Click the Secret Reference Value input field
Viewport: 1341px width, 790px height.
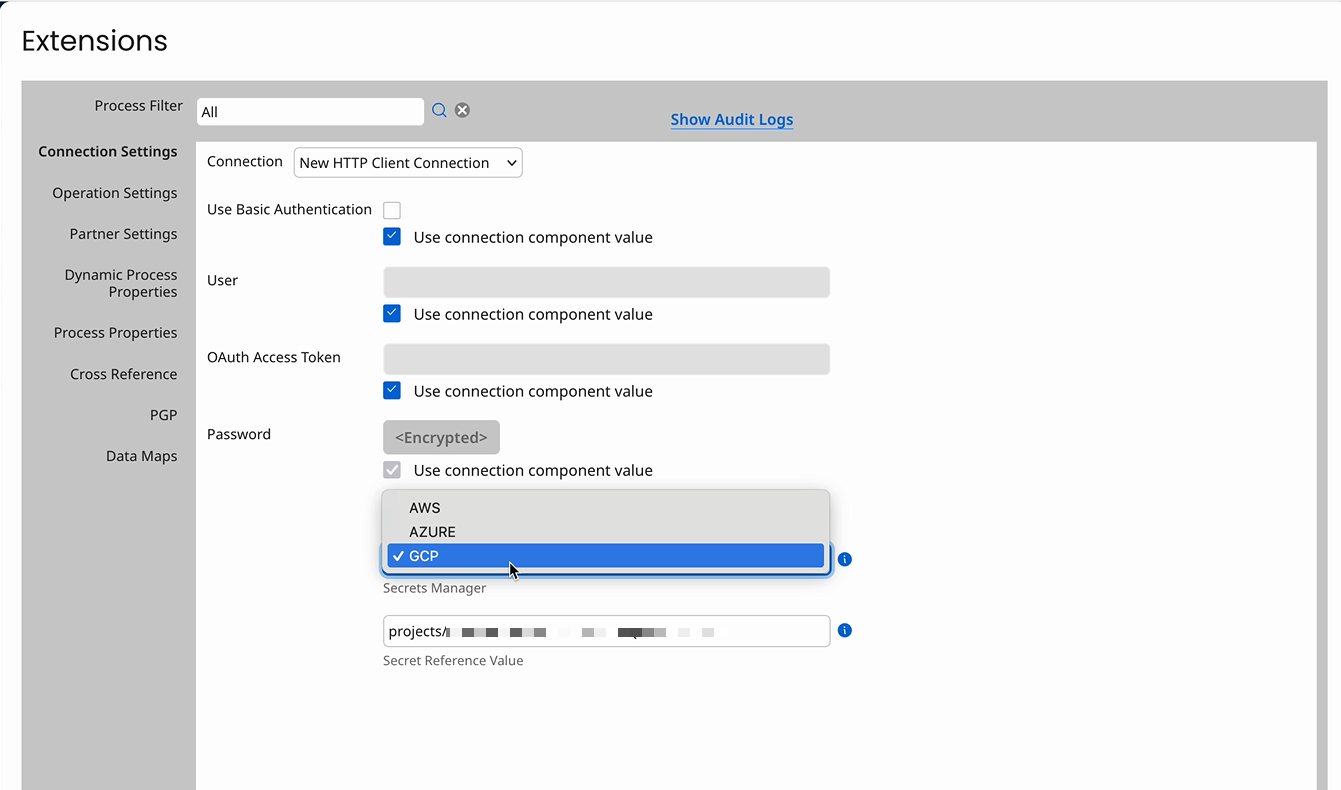point(605,631)
